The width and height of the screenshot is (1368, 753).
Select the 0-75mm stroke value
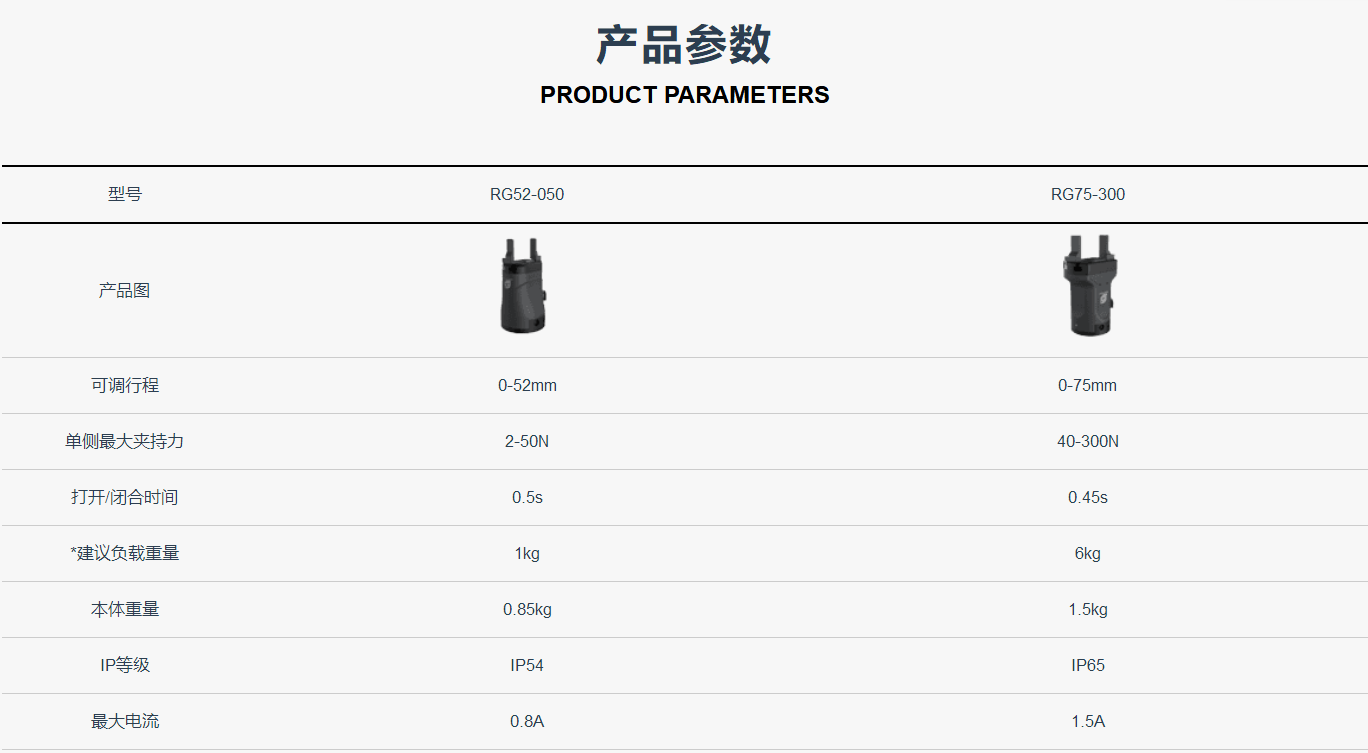pos(1088,386)
